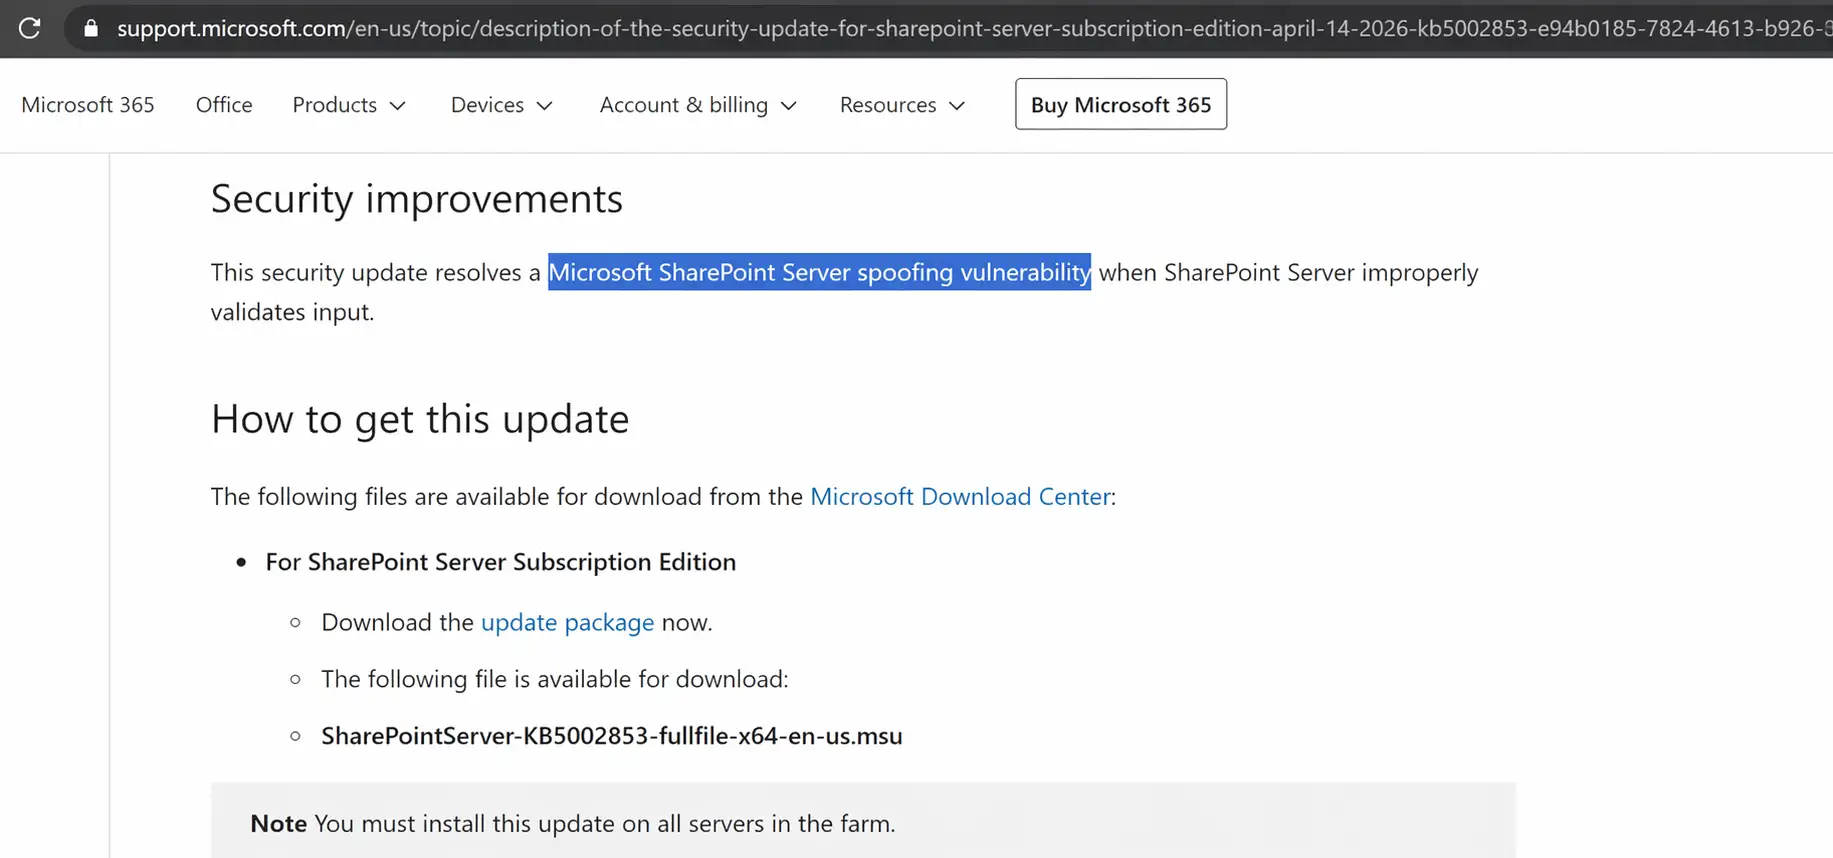Click the highlighted spoofing vulnerability text

click(x=819, y=273)
